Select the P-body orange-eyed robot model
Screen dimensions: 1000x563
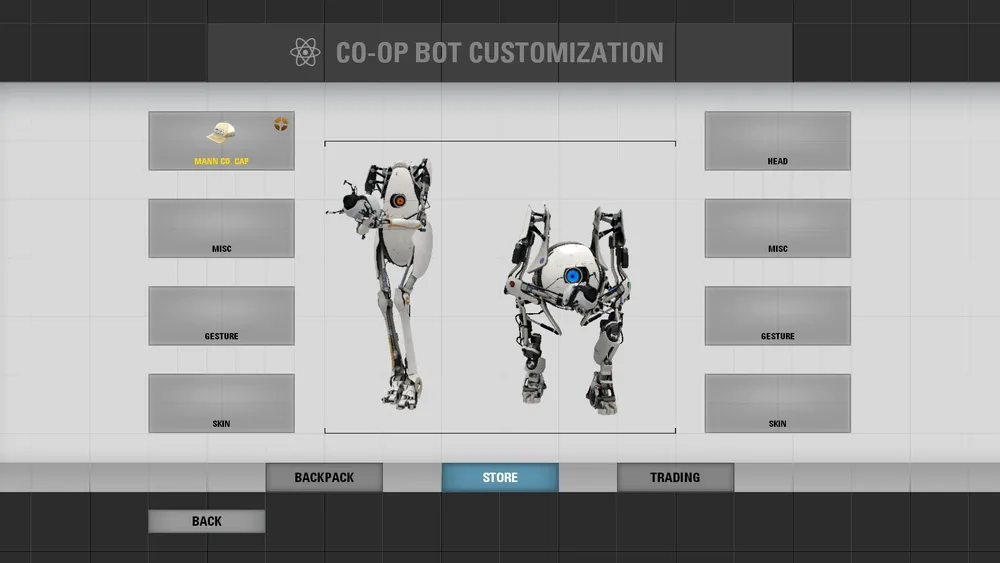(386, 282)
